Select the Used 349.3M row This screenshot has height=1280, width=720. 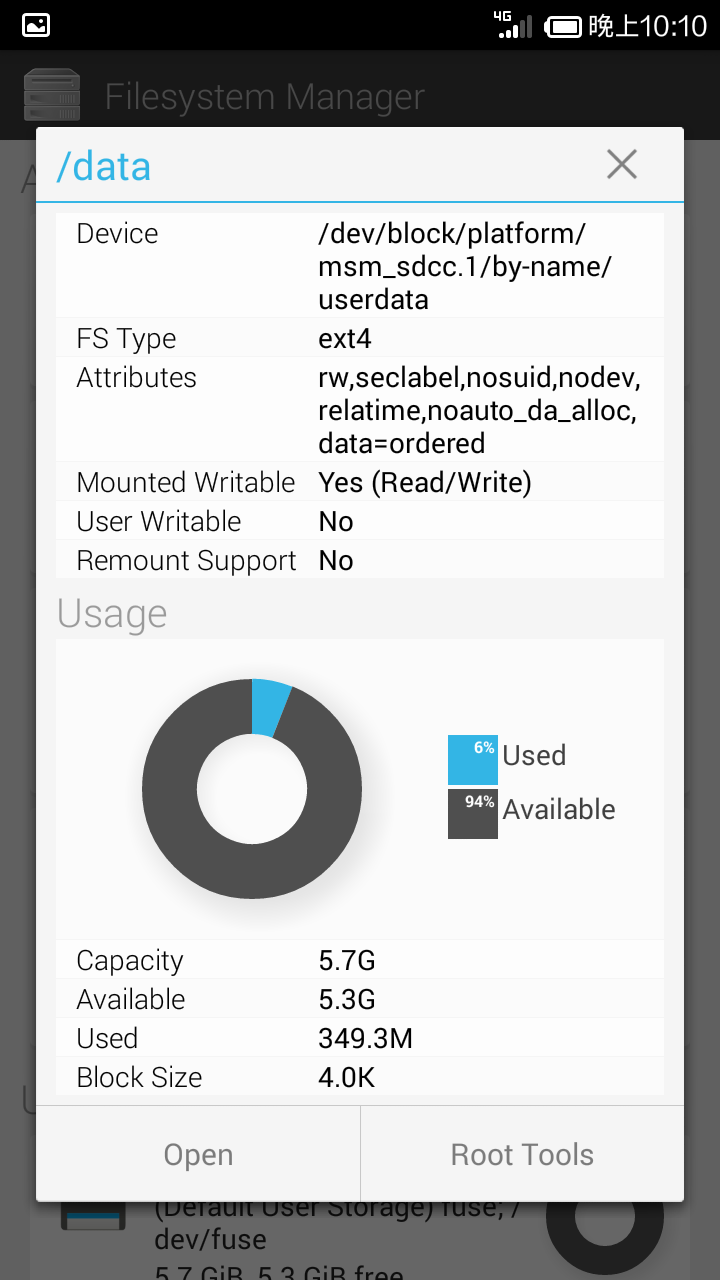pyautogui.click(x=360, y=1038)
